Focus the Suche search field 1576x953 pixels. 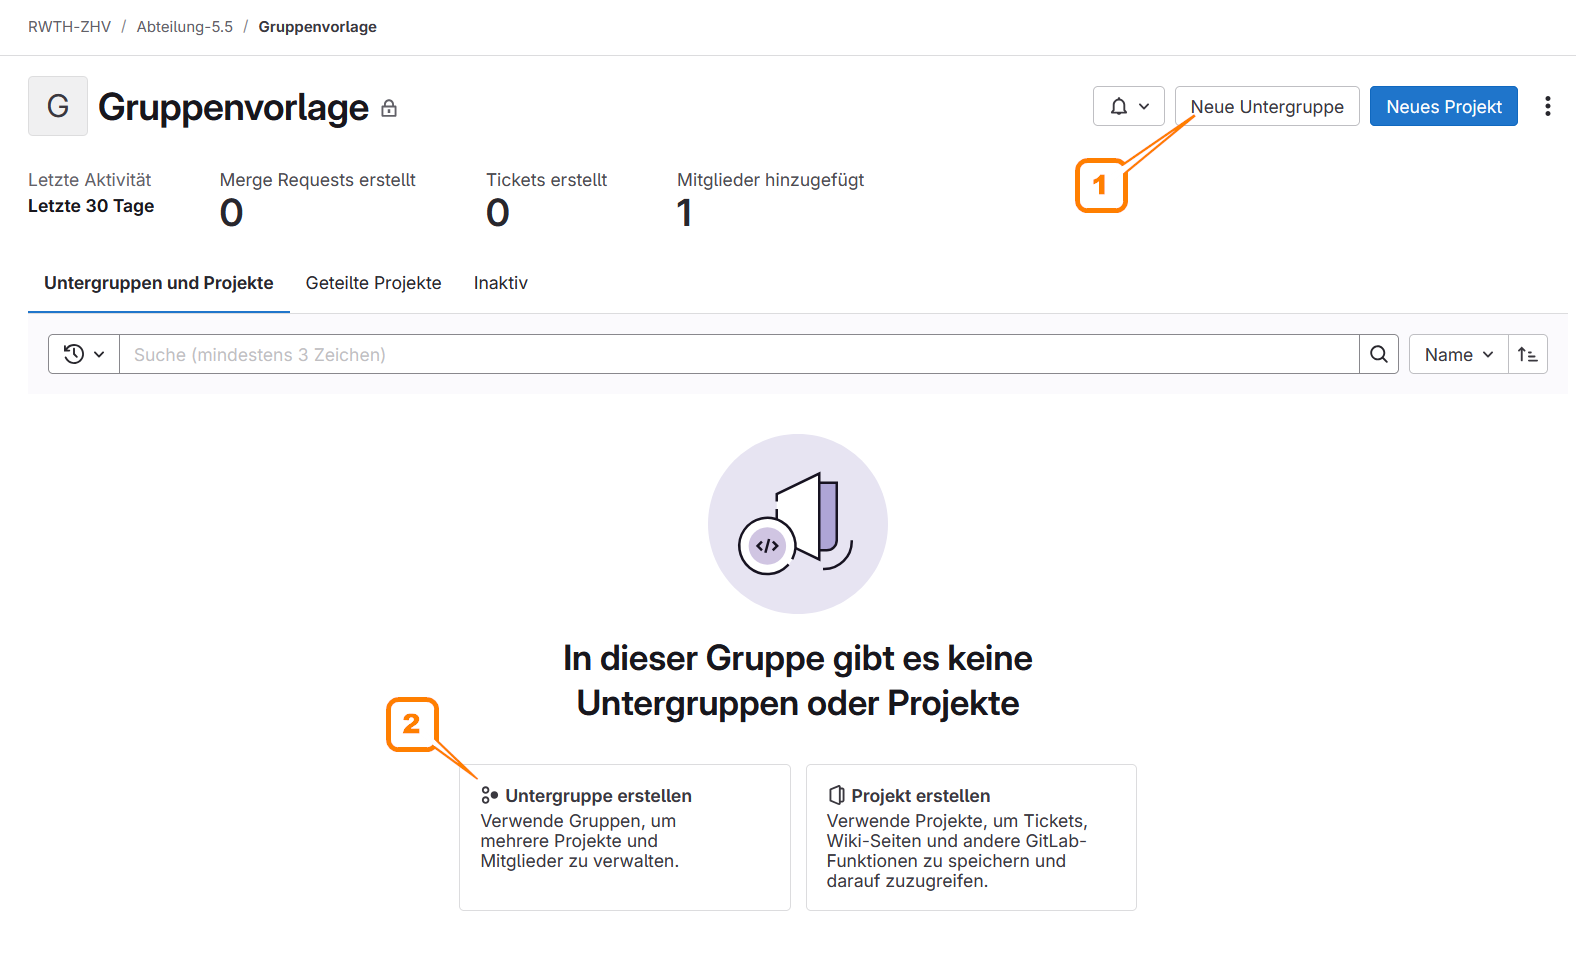point(739,354)
